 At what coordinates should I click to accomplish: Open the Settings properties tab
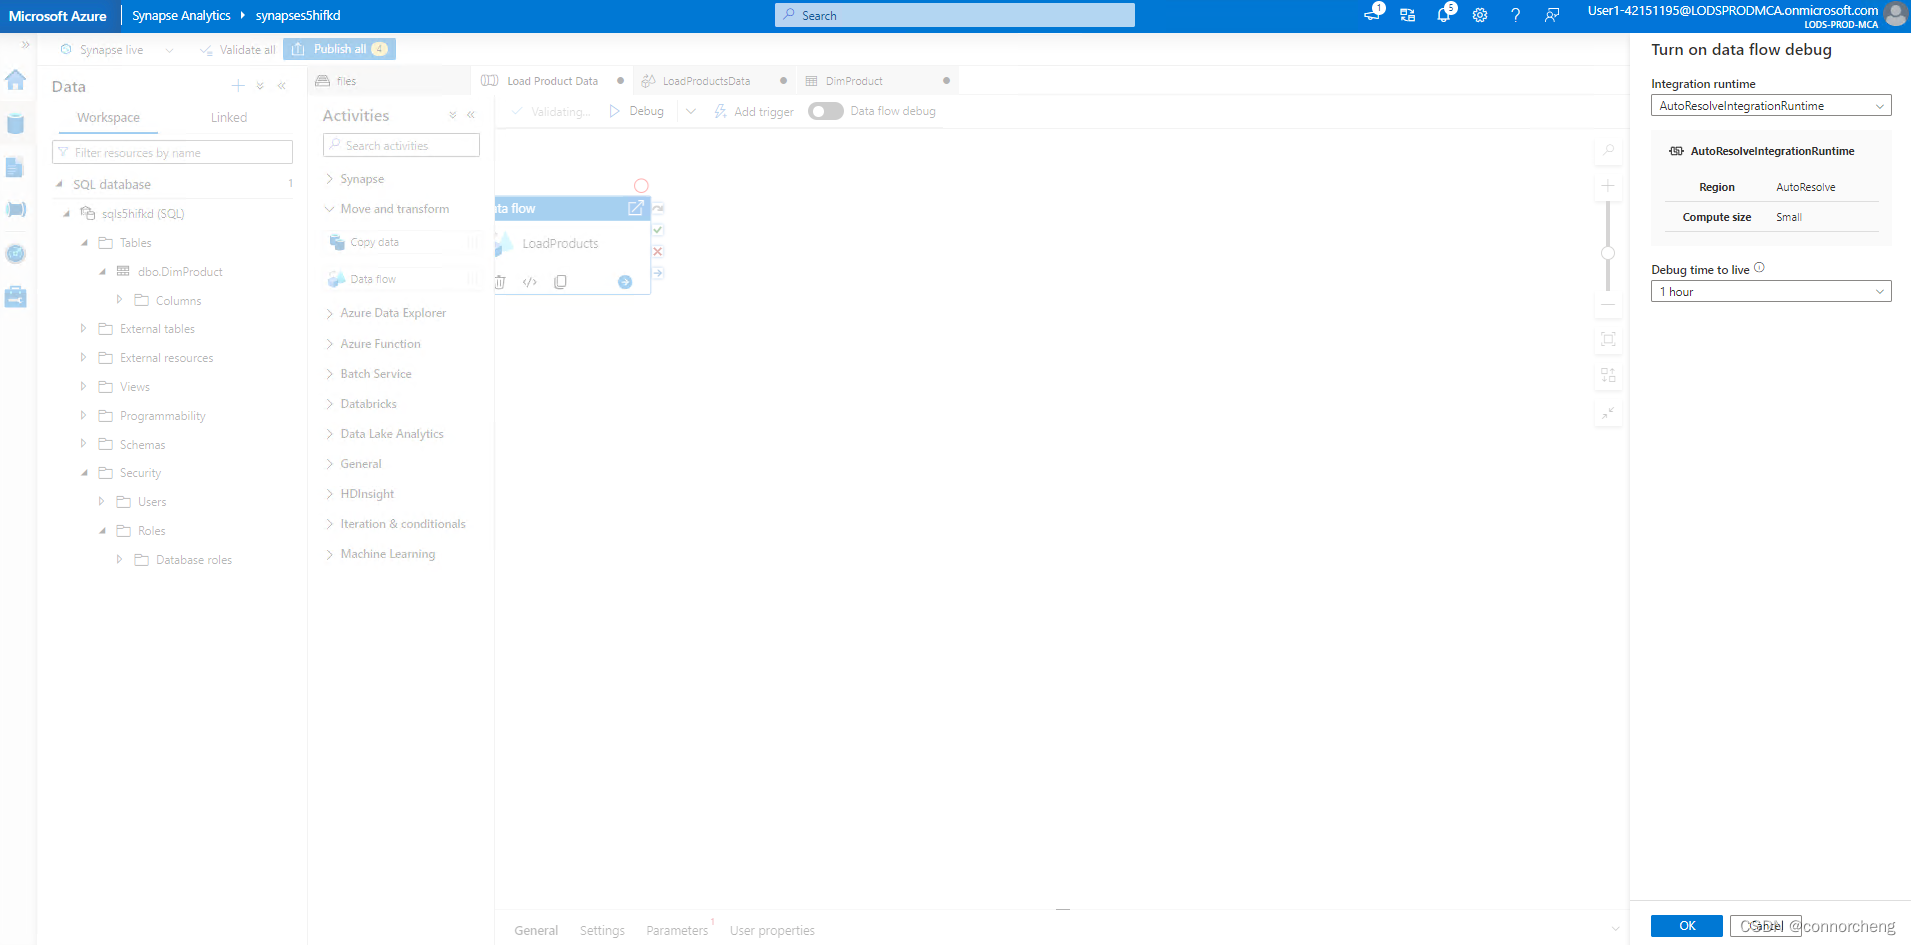[x=602, y=930]
